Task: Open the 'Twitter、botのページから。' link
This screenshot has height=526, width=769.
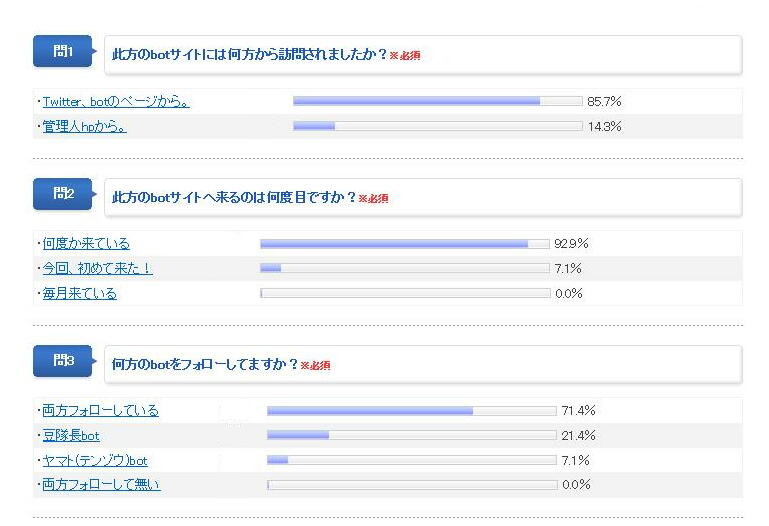Action: pos(116,101)
